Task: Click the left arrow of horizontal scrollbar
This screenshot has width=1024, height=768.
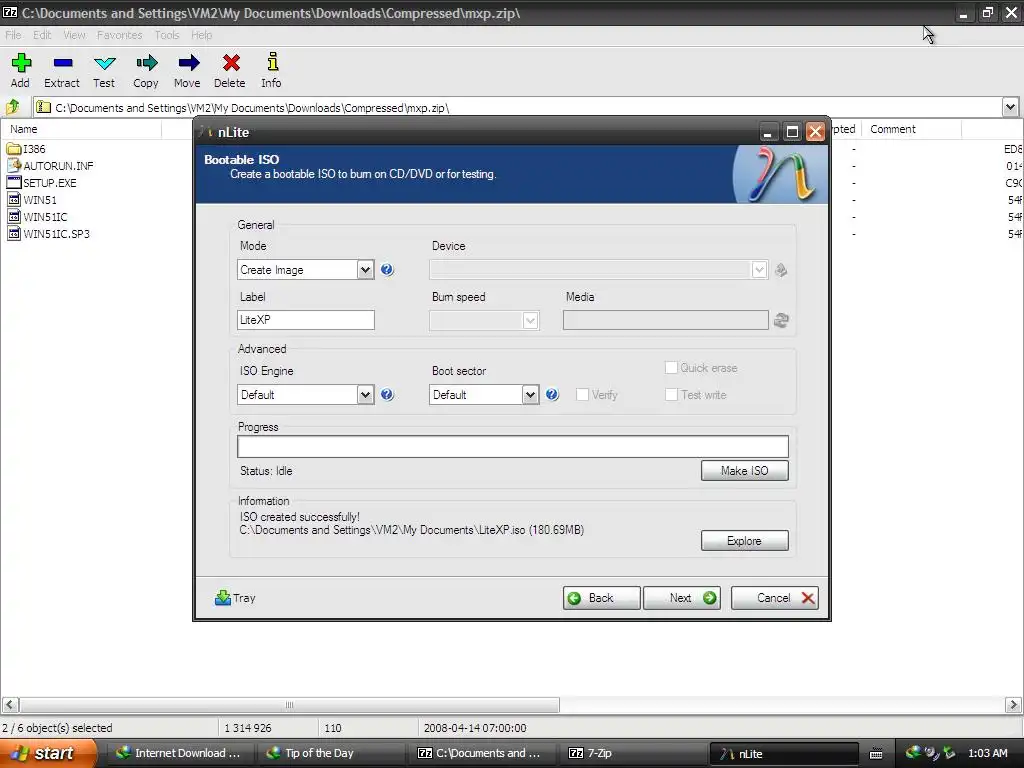Action: point(10,705)
